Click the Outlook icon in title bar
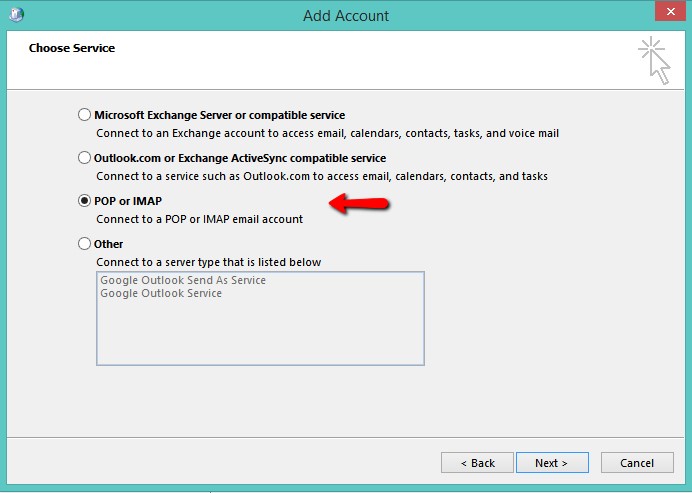Viewport: 692px width, 493px height. tap(16, 15)
